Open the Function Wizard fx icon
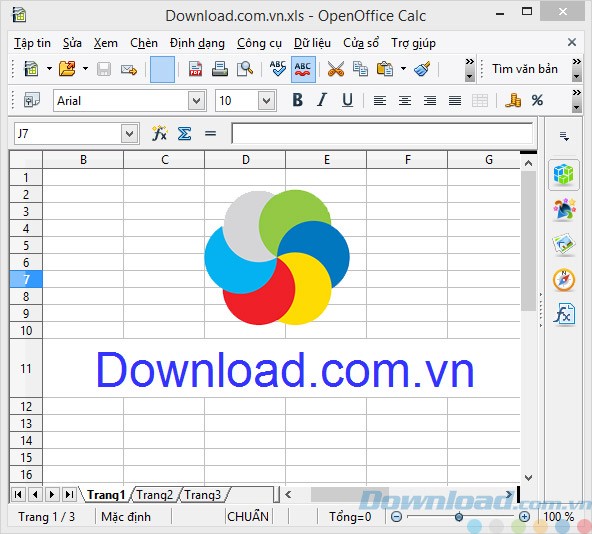This screenshot has width=592, height=534. [159, 133]
